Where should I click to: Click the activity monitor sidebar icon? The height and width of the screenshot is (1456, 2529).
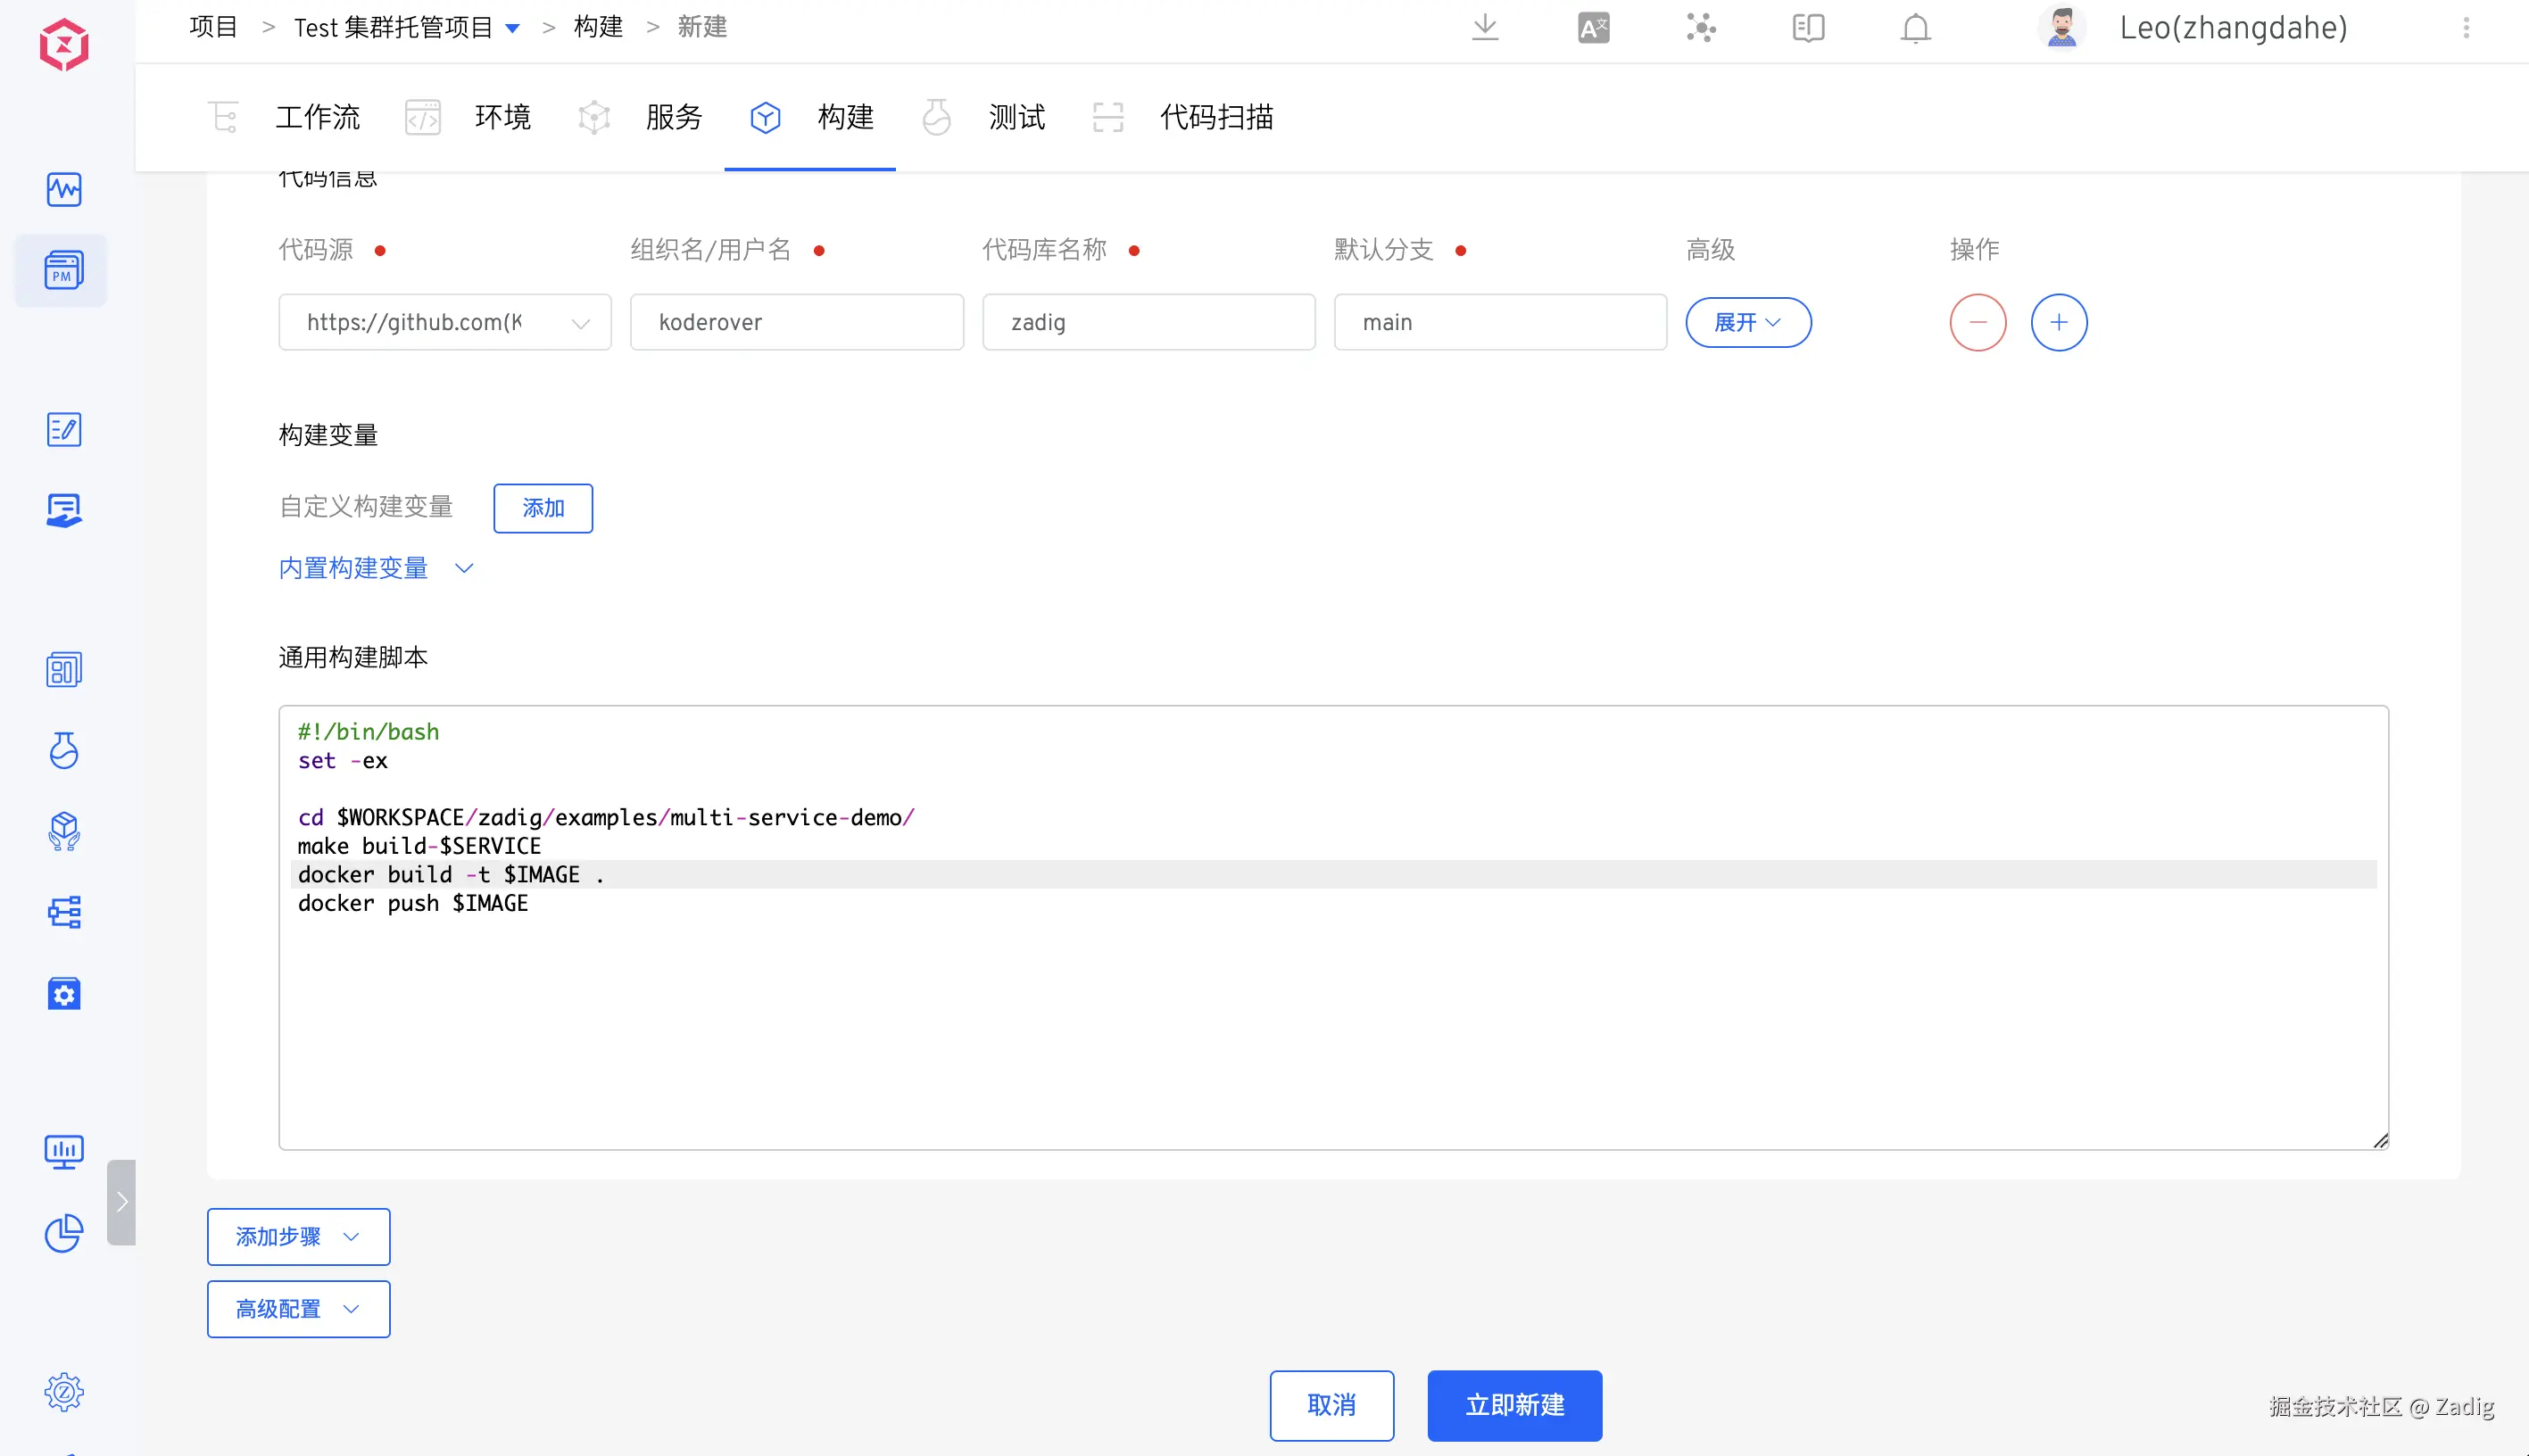(64, 189)
